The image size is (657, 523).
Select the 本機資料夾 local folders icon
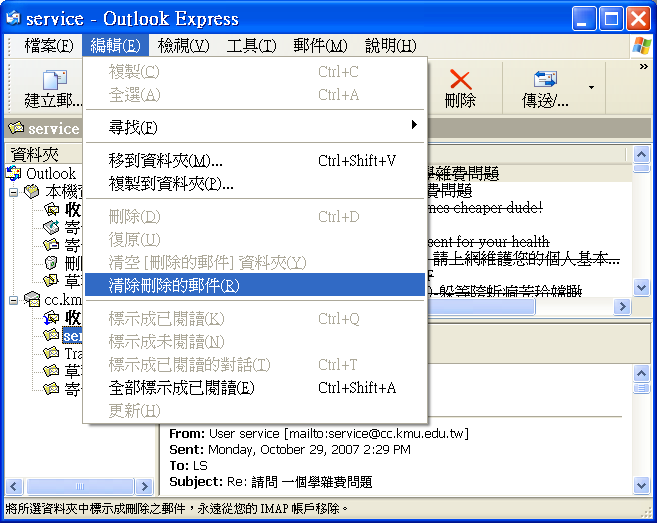coord(32,192)
